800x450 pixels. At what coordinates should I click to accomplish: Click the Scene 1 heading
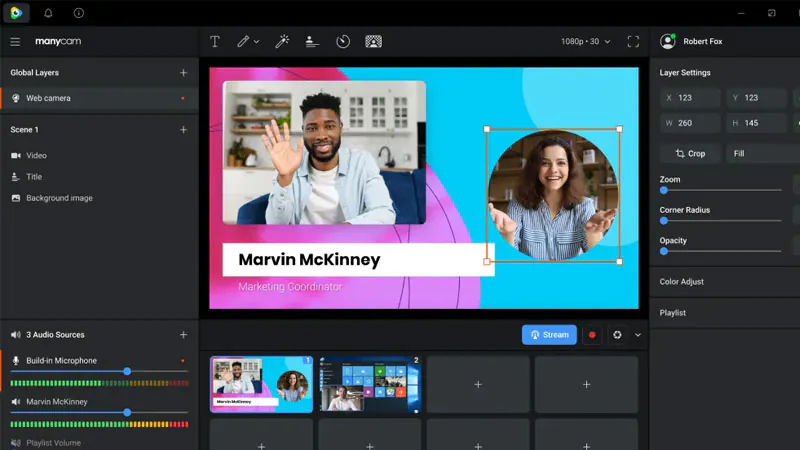pos(24,130)
